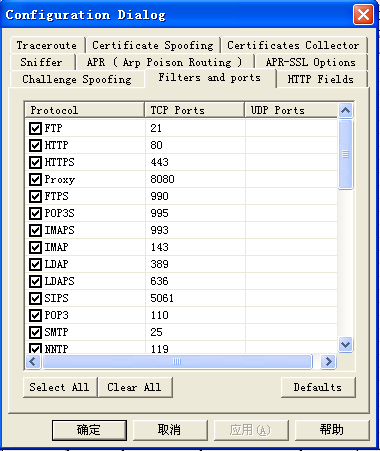Screen dimensions: 380x451
Task: Click the TCP Ports column header
Action: click(195, 110)
